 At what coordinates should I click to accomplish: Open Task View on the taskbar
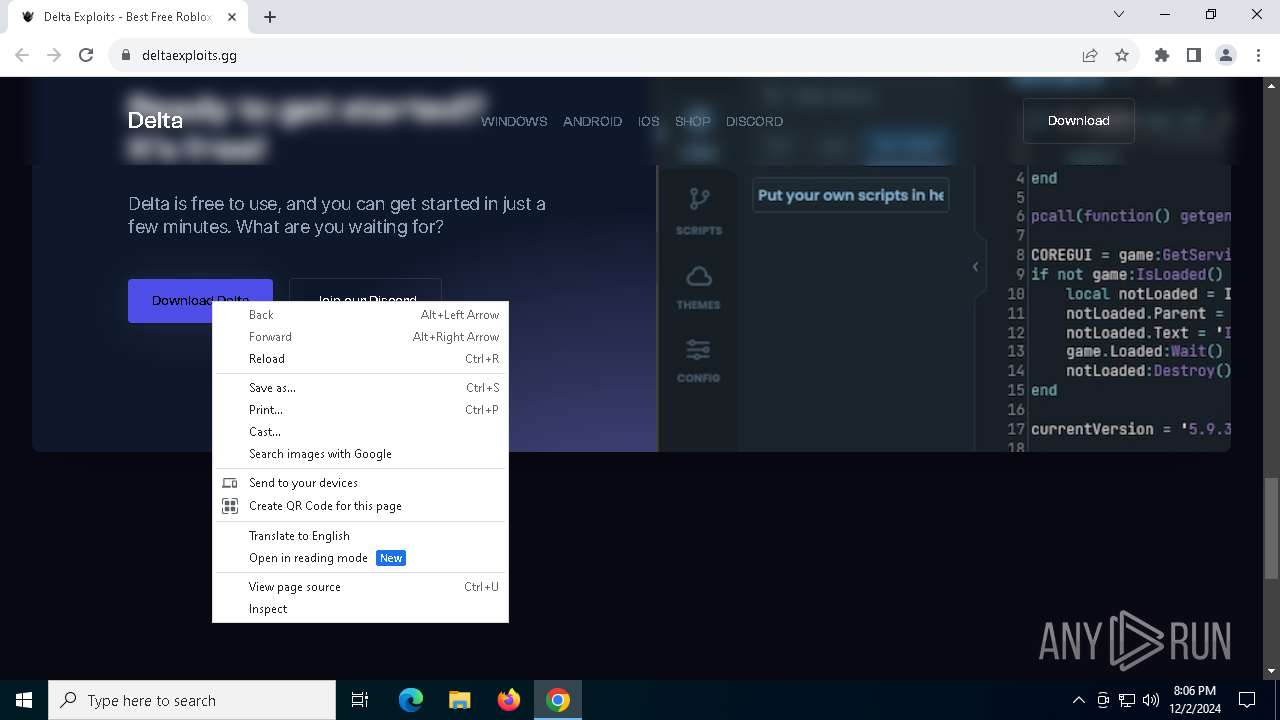click(x=360, y=700)
